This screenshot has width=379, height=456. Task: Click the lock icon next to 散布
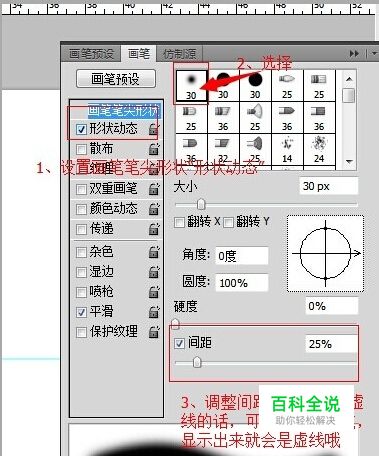pos(154,149)
